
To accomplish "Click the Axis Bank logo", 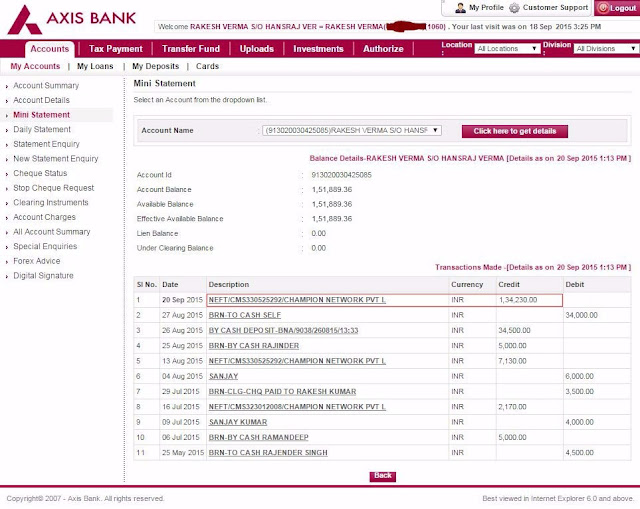I will [x=72, y=19].
